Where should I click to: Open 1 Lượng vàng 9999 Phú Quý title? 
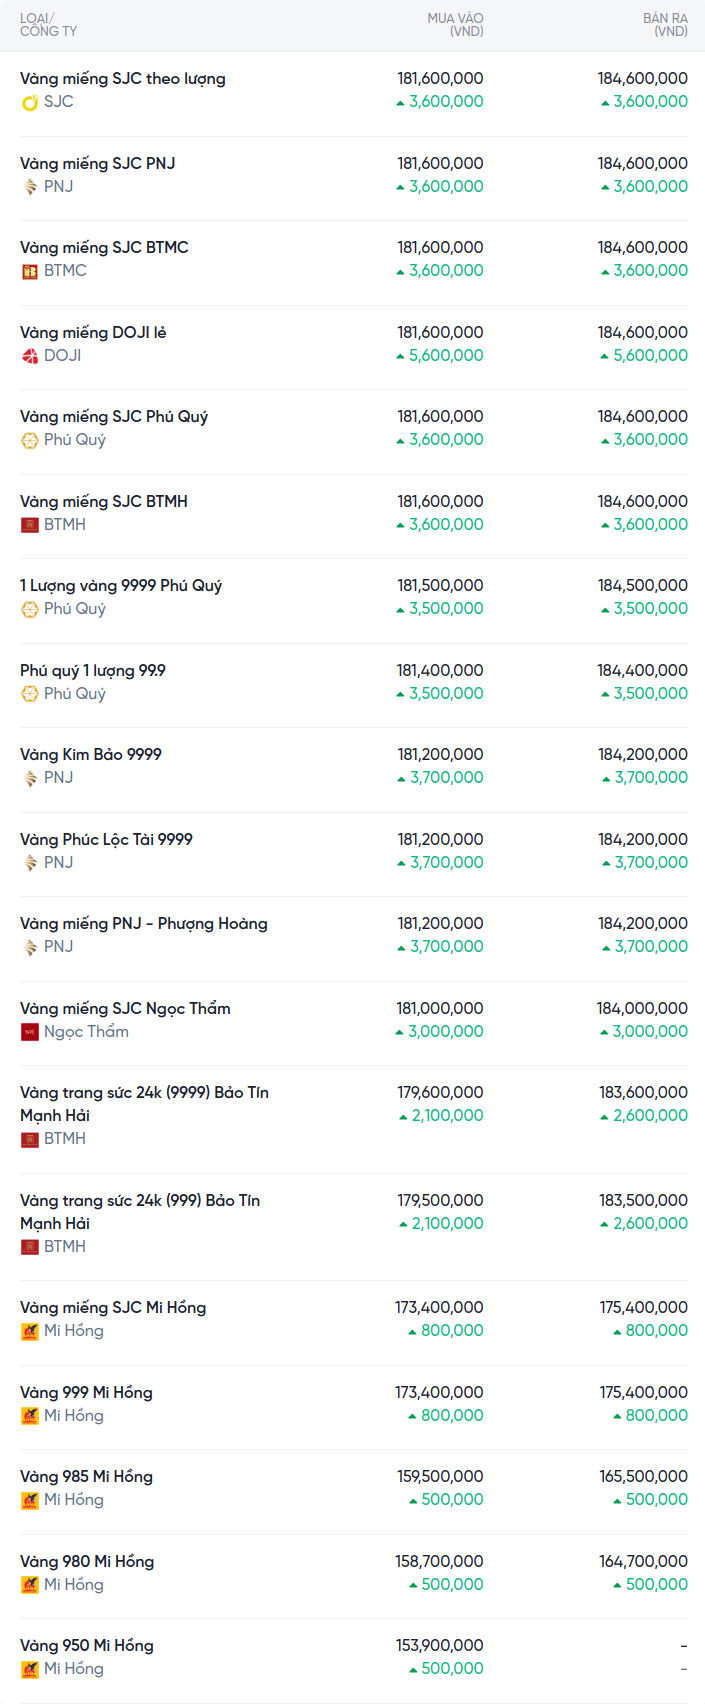click(x=121, y=586)
